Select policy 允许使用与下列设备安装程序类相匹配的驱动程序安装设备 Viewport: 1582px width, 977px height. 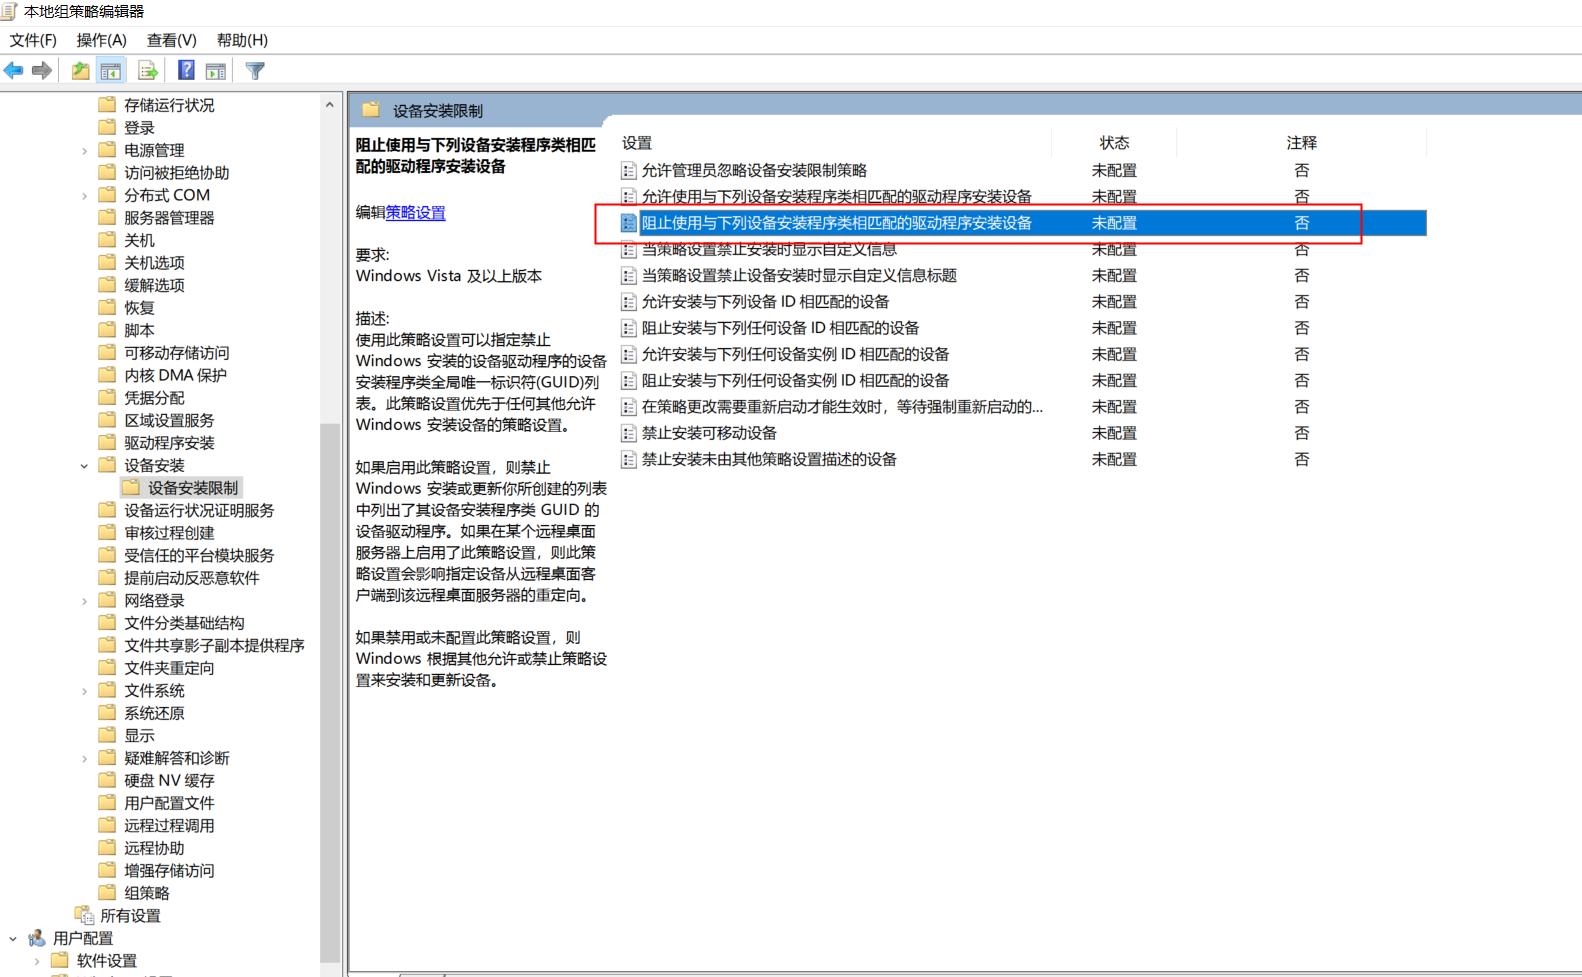pyautogui.click(x=837, y=197)
